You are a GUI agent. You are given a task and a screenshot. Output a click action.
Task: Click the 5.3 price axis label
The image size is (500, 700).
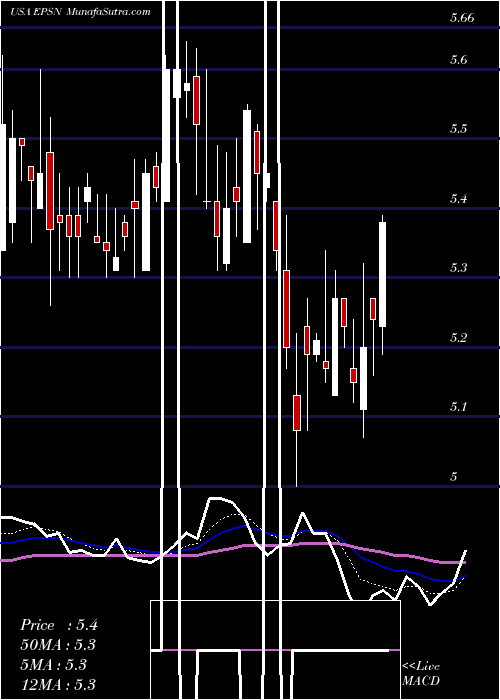458,268
